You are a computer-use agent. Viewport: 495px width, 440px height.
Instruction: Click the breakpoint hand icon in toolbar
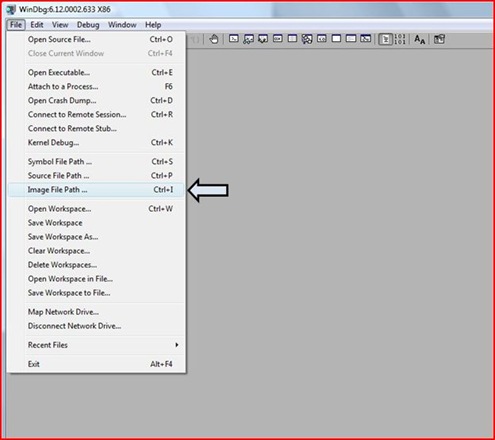tap(214, 39)
